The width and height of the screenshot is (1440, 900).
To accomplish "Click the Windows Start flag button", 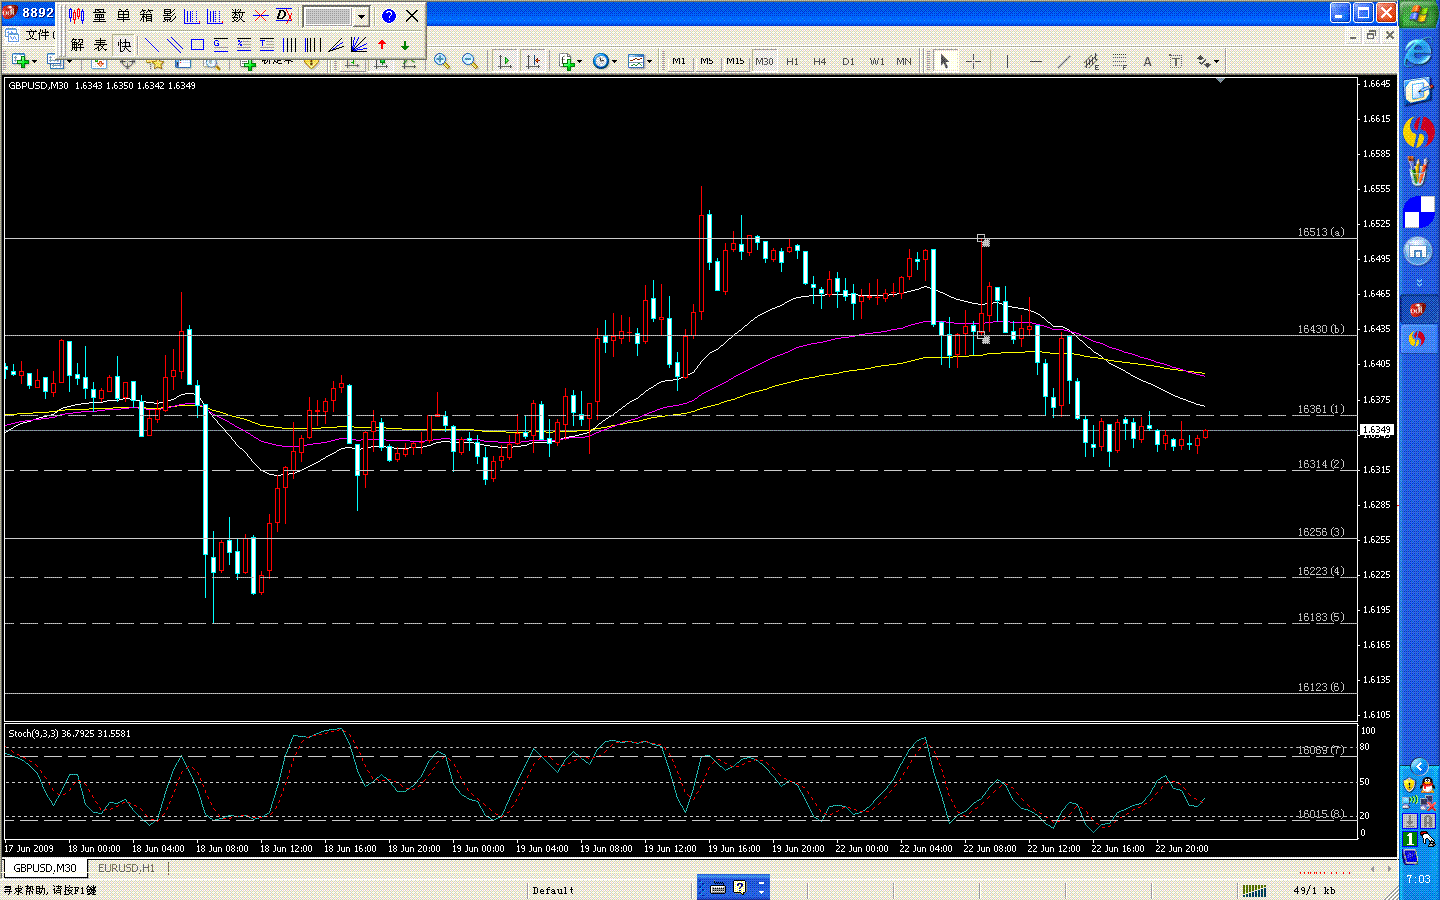I will [1418, 14].
